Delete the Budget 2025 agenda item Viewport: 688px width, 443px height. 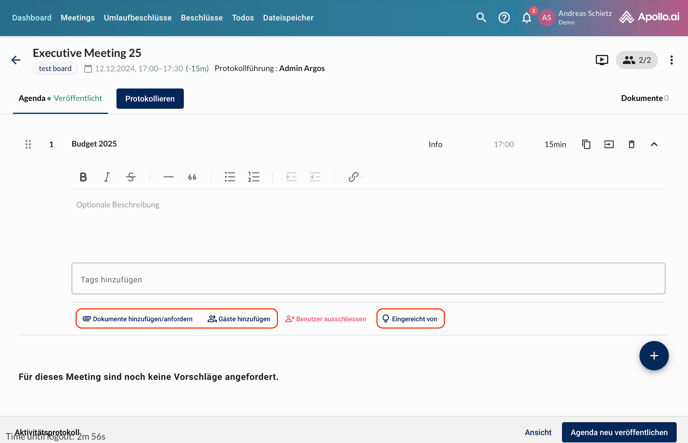click(631, 144)
